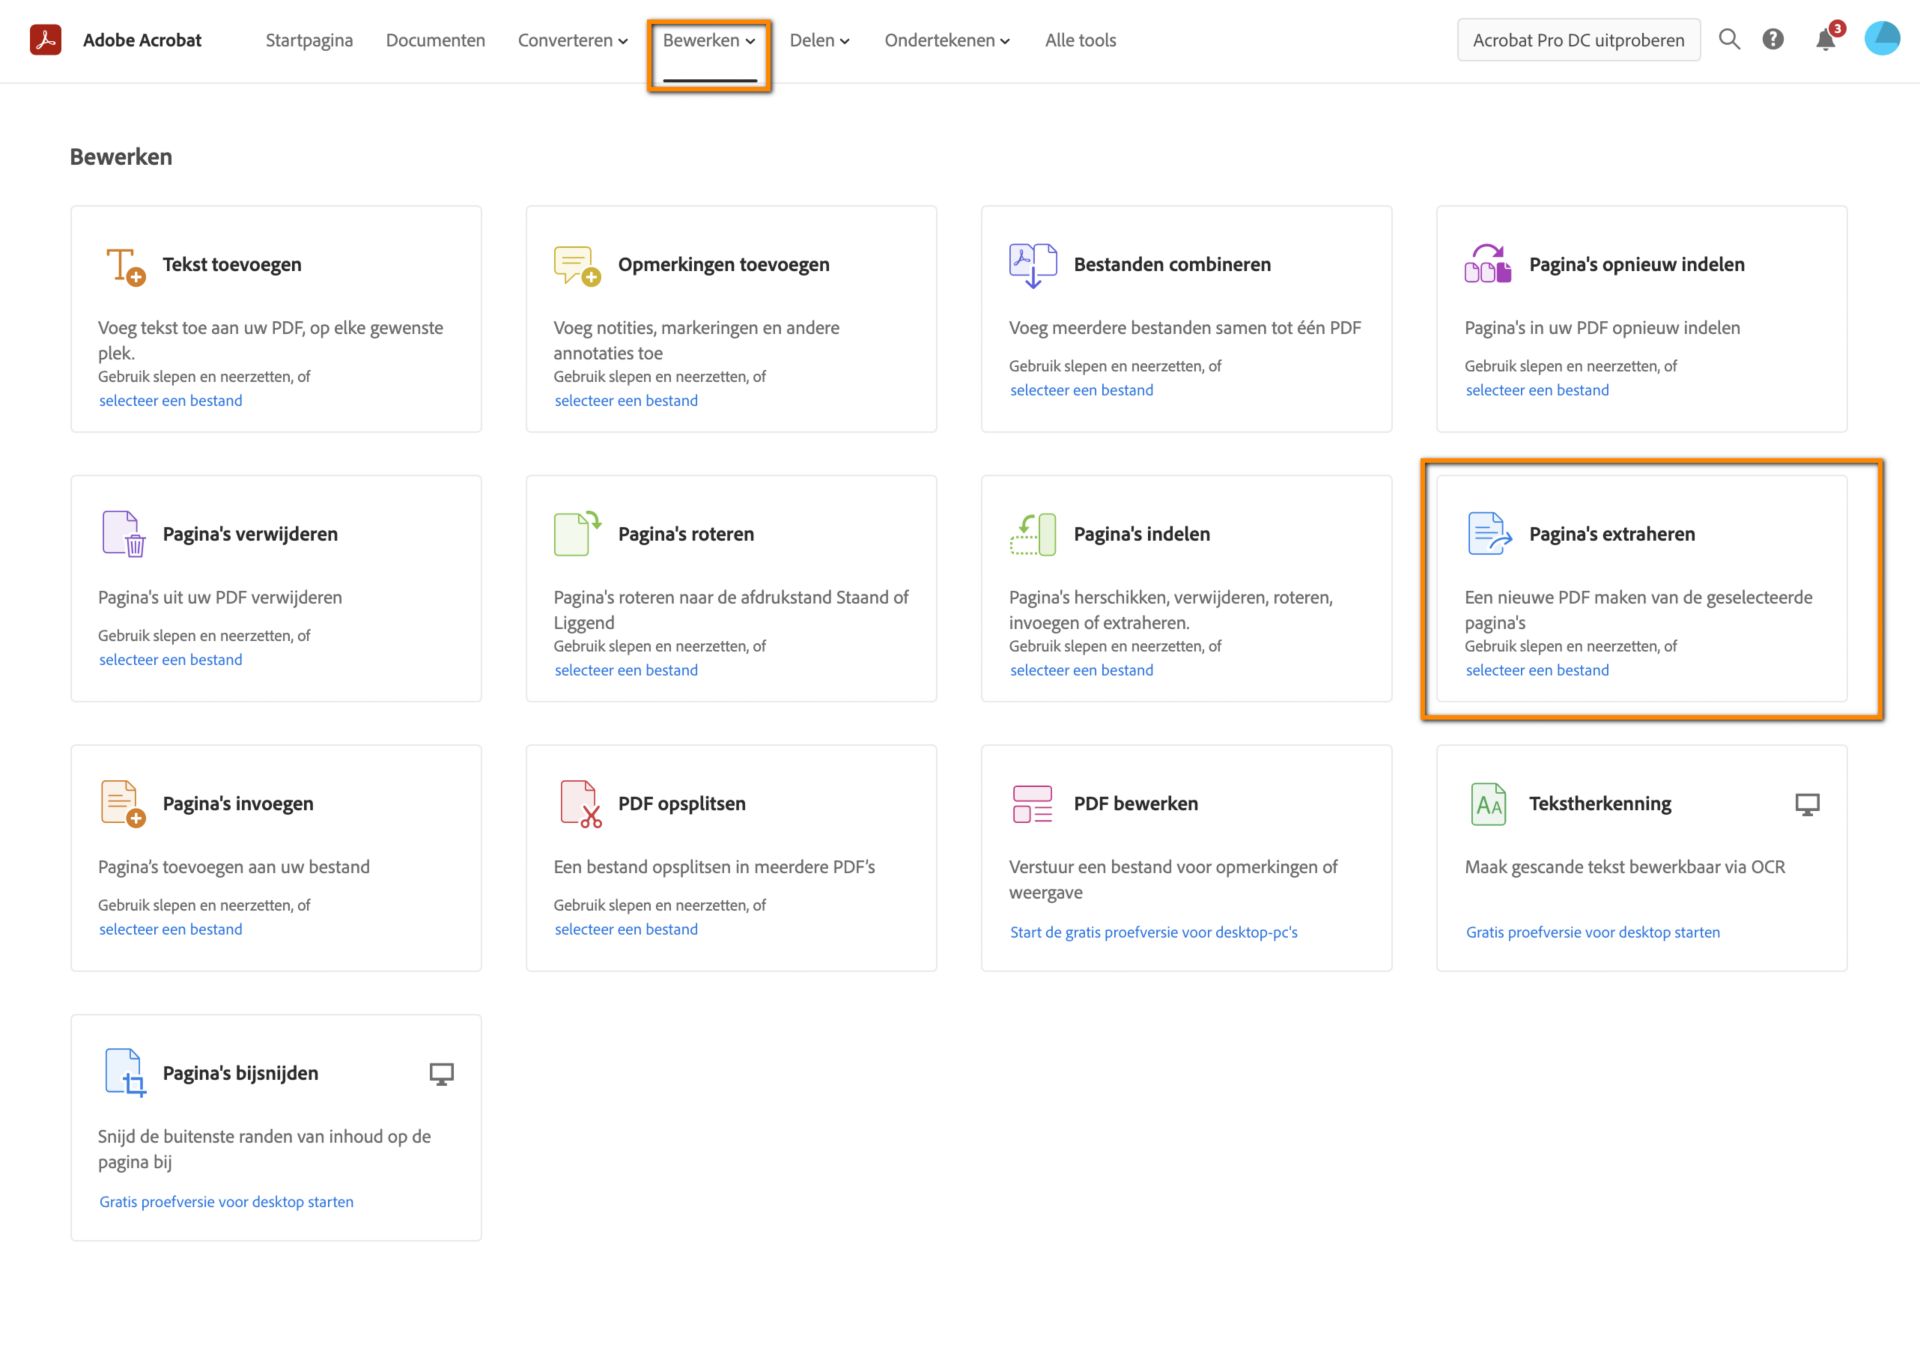Image resolution: width=1920 pixels, height=1345 pixels.
Task: Click 'Start de gratis proefversie voor desktop-pc's' link
Action: click(1153, 933)
